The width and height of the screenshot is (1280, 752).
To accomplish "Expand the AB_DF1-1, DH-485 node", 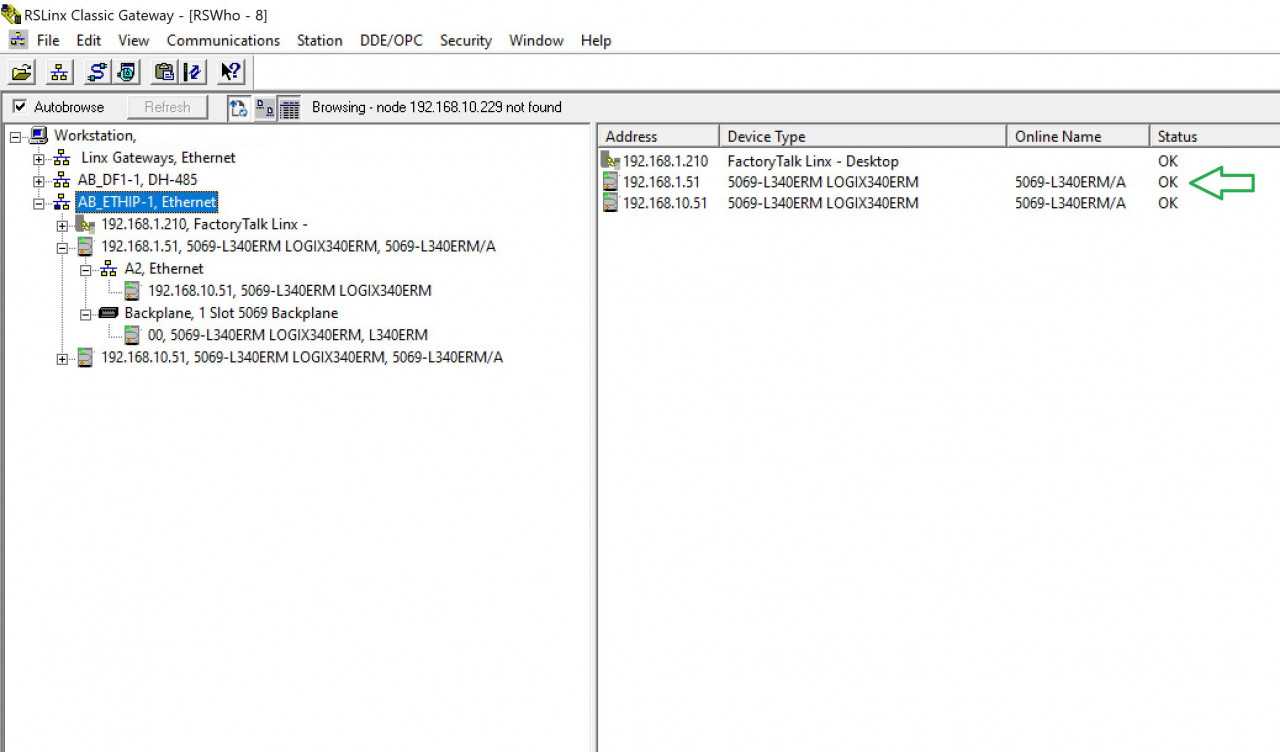I will pyautogui.click(x=39, y=180).
